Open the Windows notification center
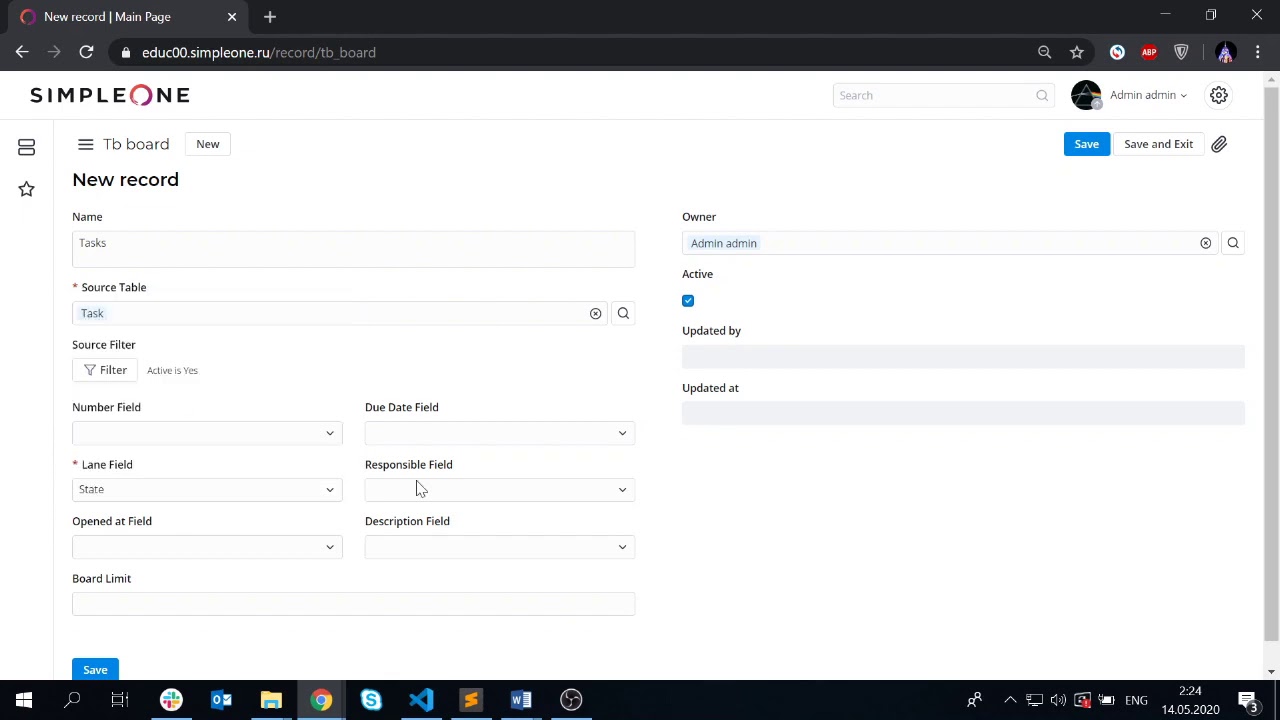Viewport: 1280px width, 720px height. [x=1248, y=700]
